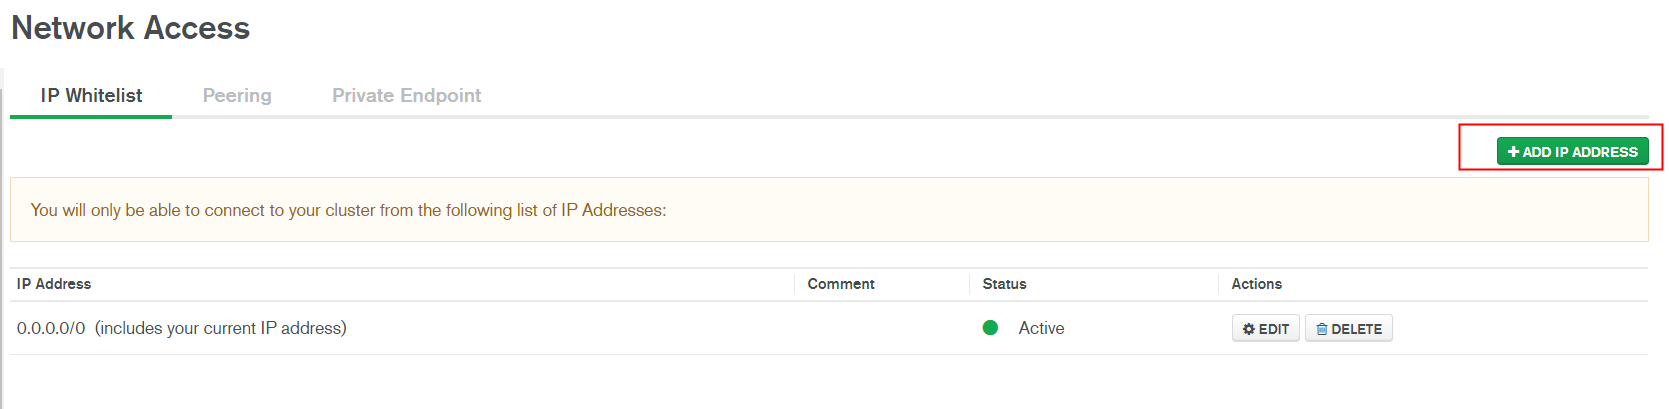
Task: Switch to the Peering tab
Action: tap(237, 96)
